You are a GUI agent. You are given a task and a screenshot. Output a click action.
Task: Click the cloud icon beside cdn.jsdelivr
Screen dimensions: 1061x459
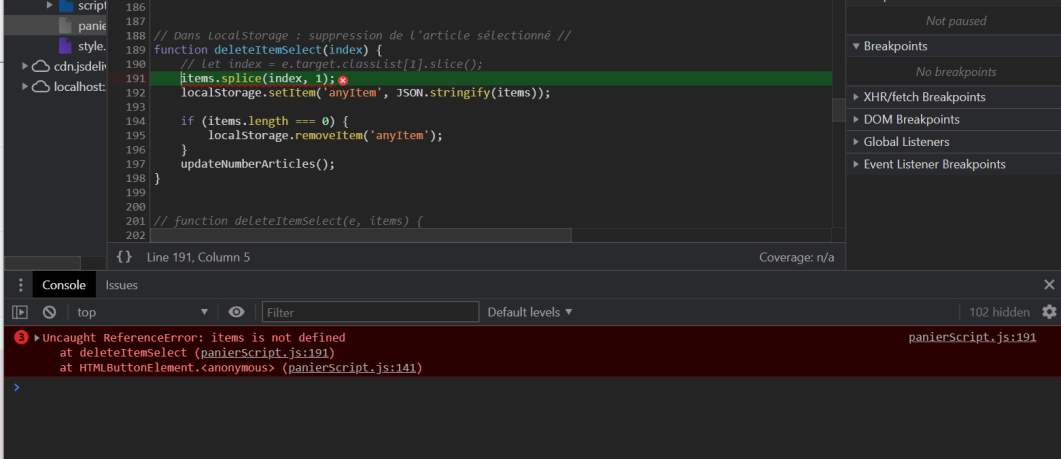coord(41,66)
